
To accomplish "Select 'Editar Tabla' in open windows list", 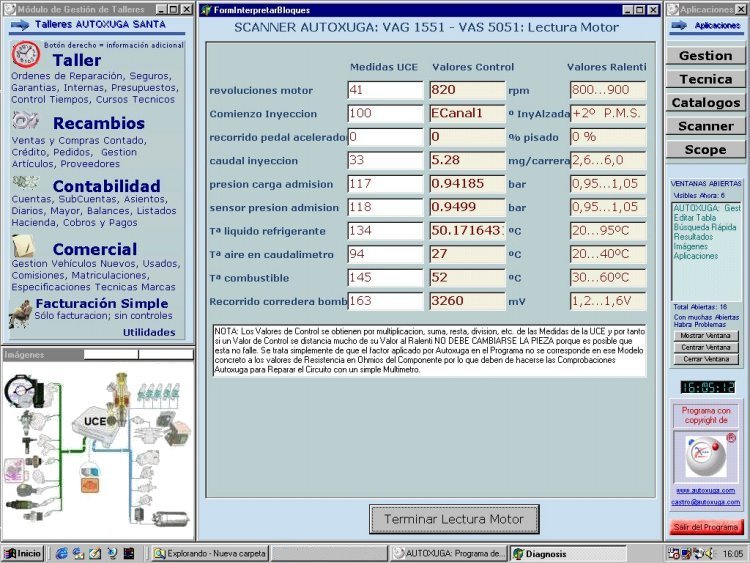I will 695,218.
